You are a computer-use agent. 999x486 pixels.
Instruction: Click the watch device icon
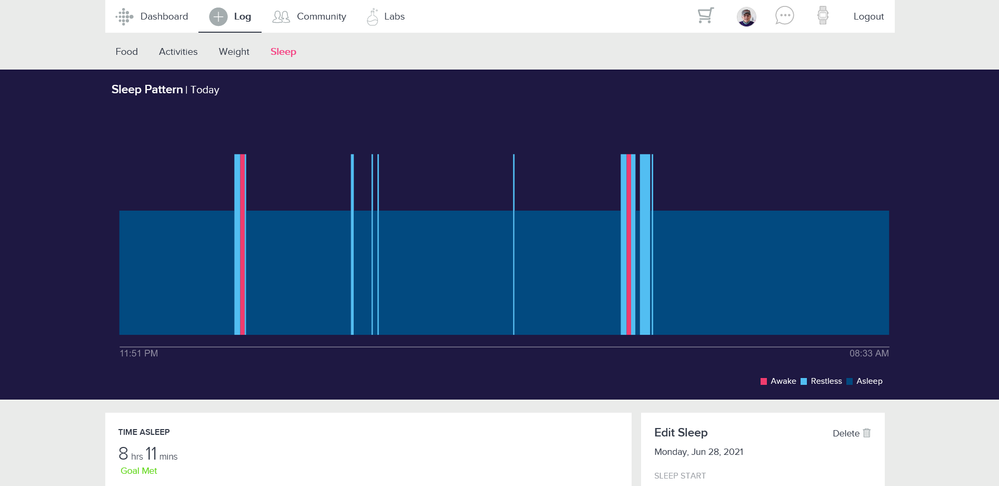tap(823, 16)
